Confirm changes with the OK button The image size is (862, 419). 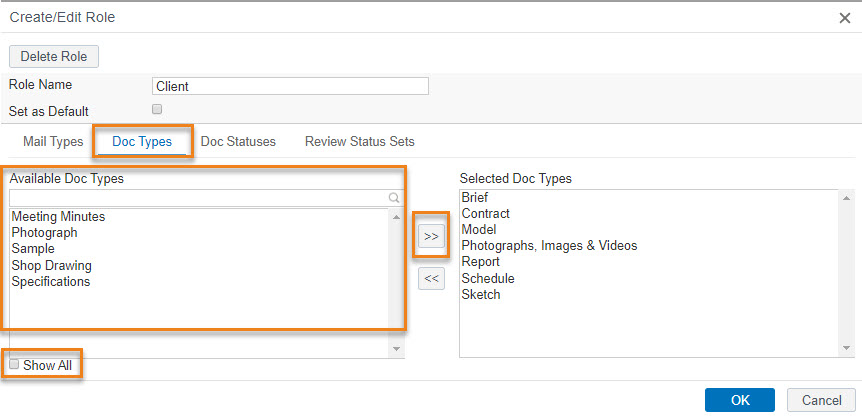click(x=740, y=400)
